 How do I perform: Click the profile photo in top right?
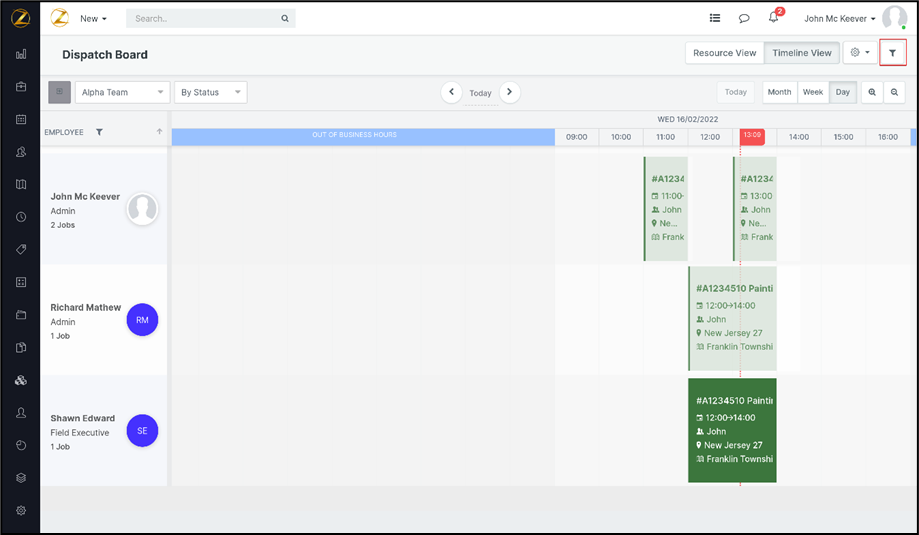pos(894,18)
